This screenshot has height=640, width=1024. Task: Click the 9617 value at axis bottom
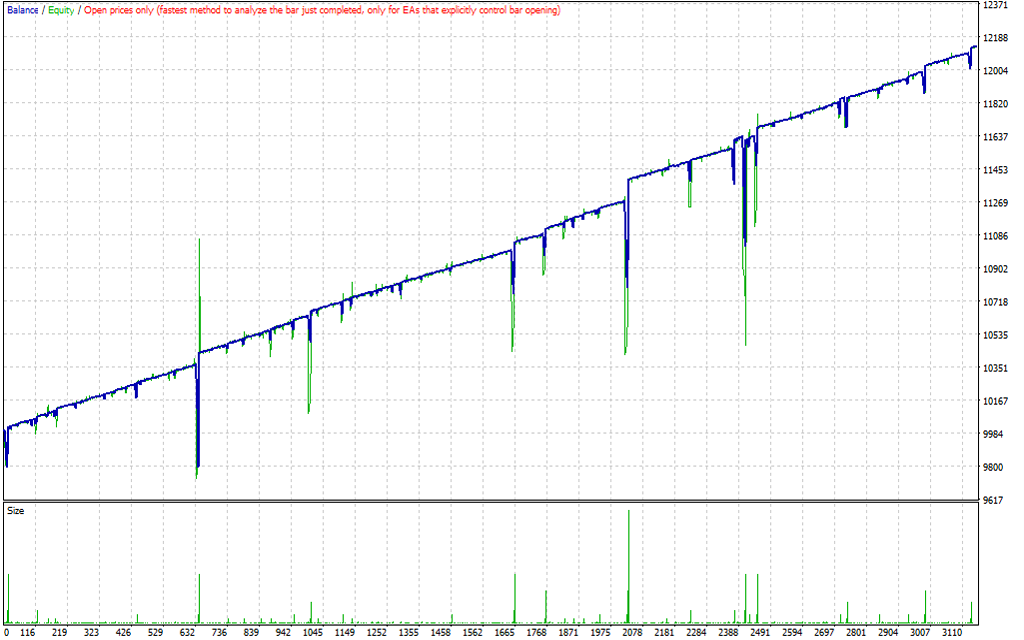click(996, 501)
